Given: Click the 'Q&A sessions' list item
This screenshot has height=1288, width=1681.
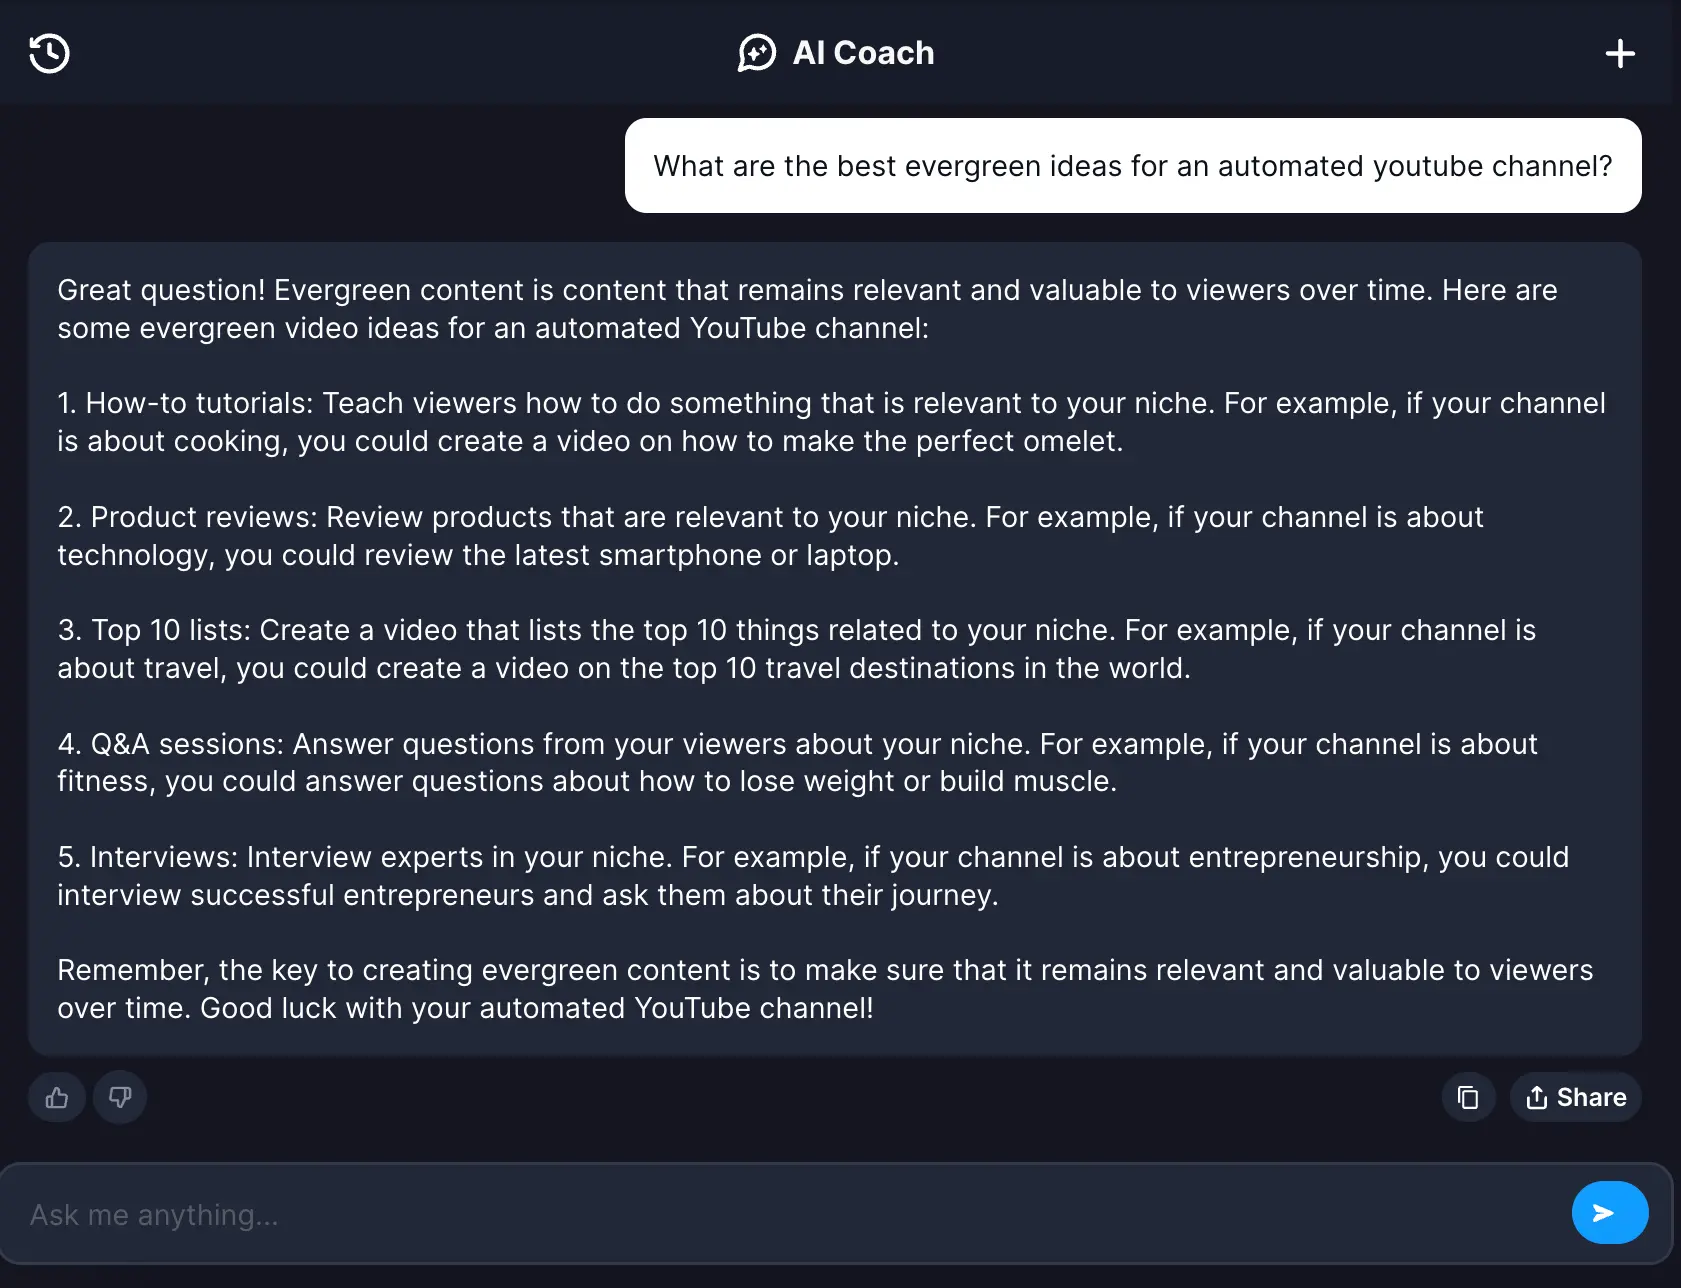Looking at the screenshot, I should [x=796, y=762].
